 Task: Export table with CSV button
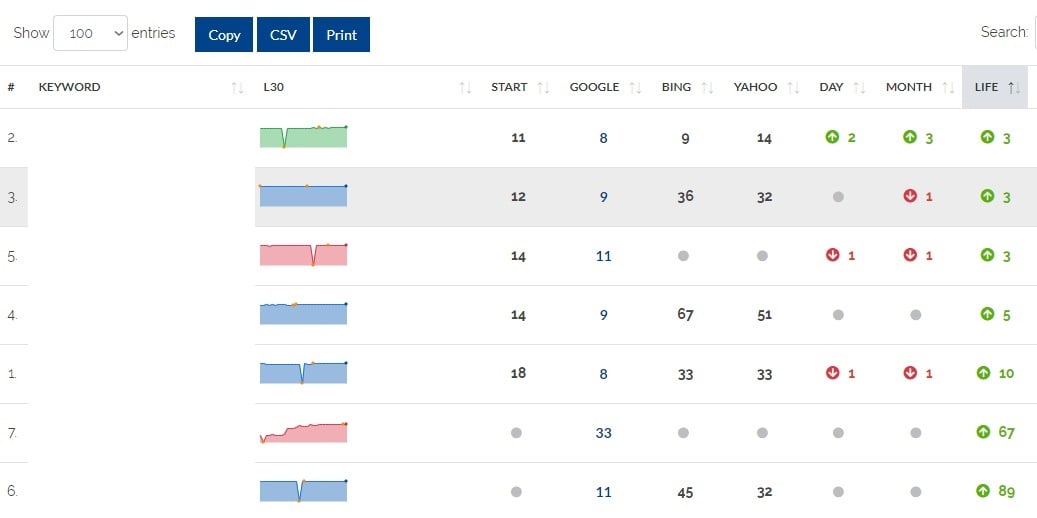[x=283, y=35]
